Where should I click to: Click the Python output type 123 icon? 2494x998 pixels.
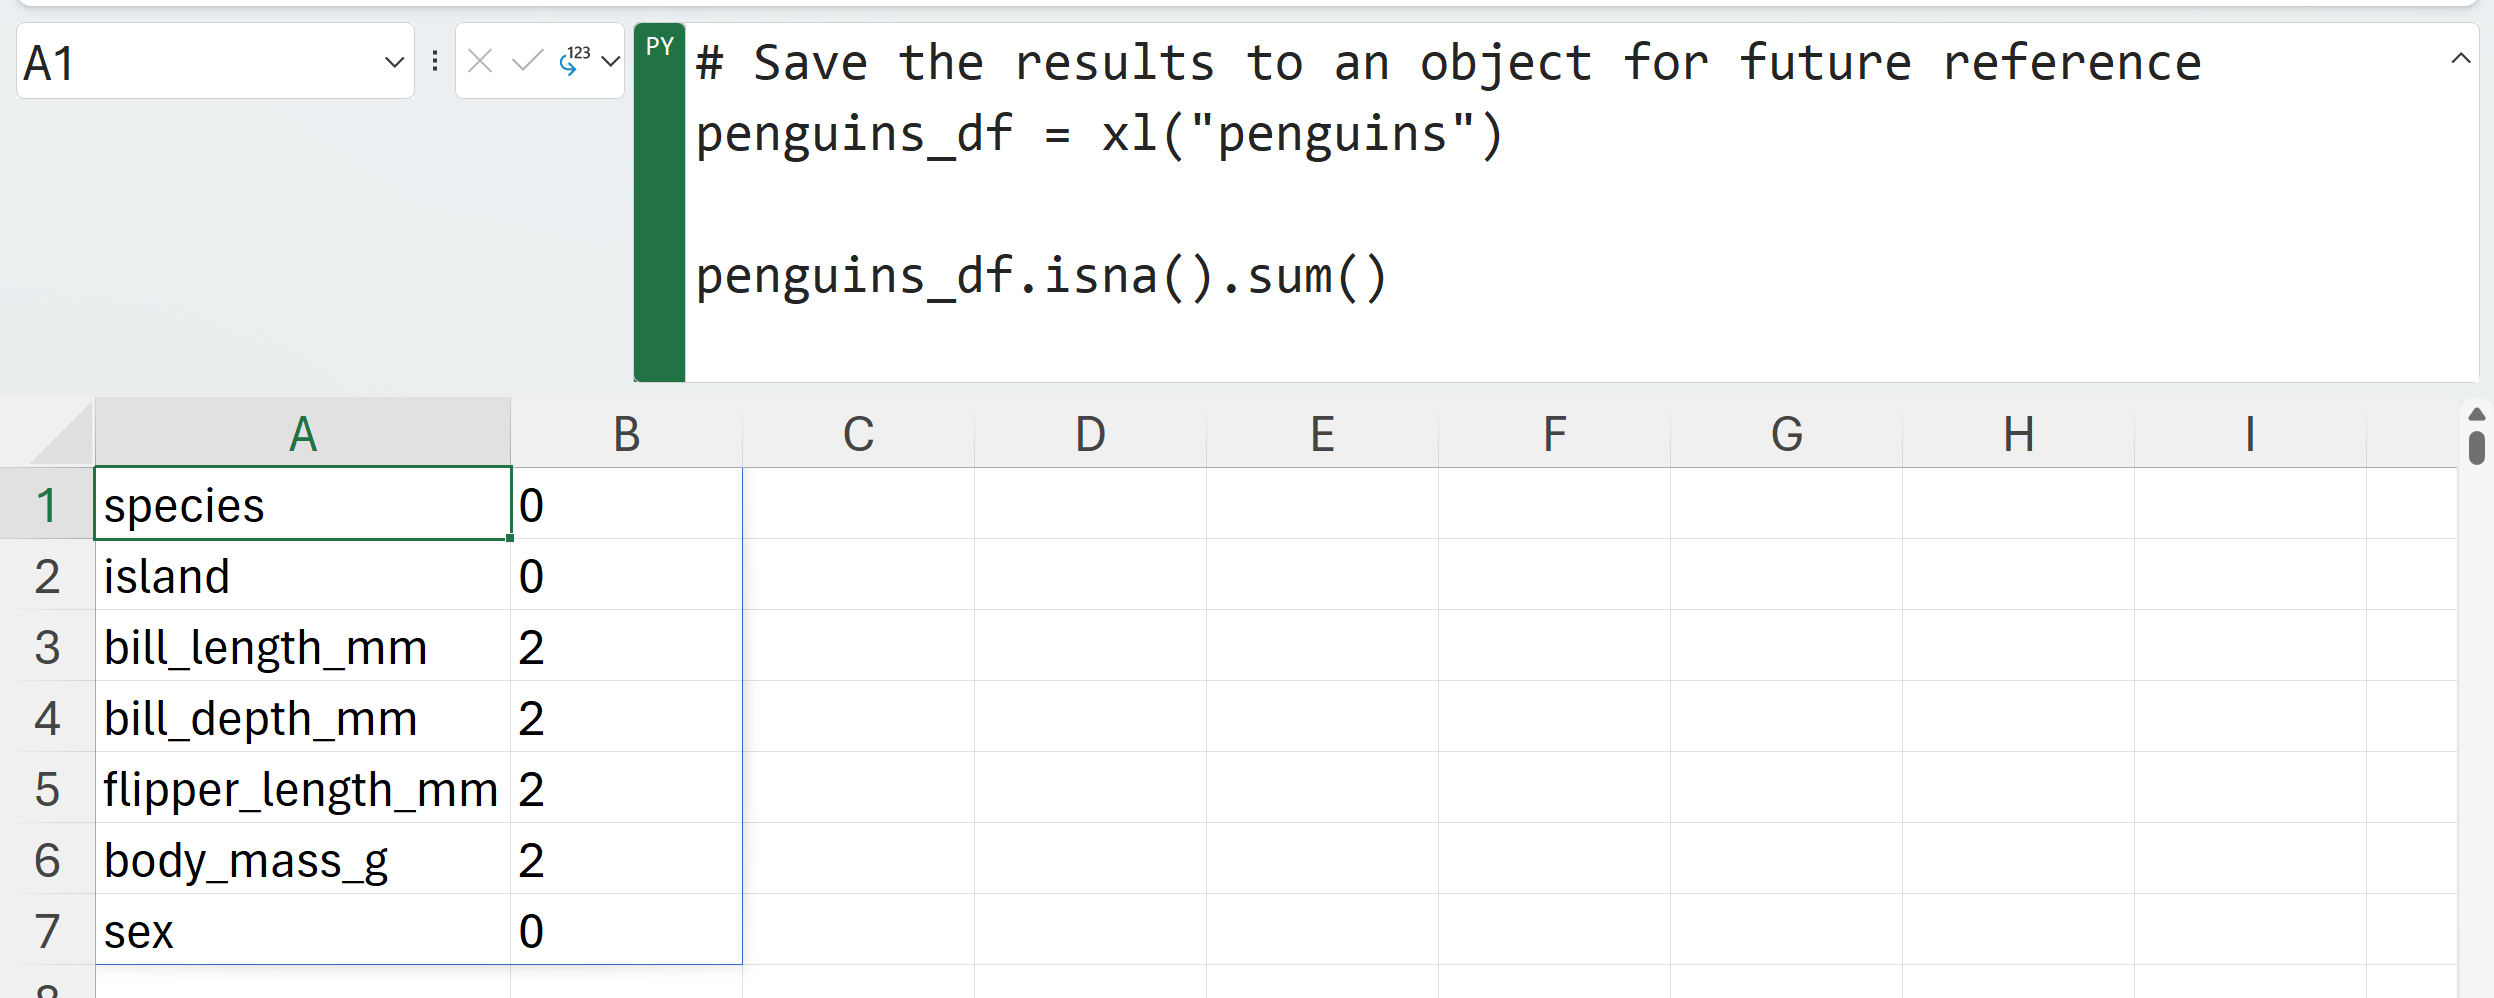(x=575, y=62)
